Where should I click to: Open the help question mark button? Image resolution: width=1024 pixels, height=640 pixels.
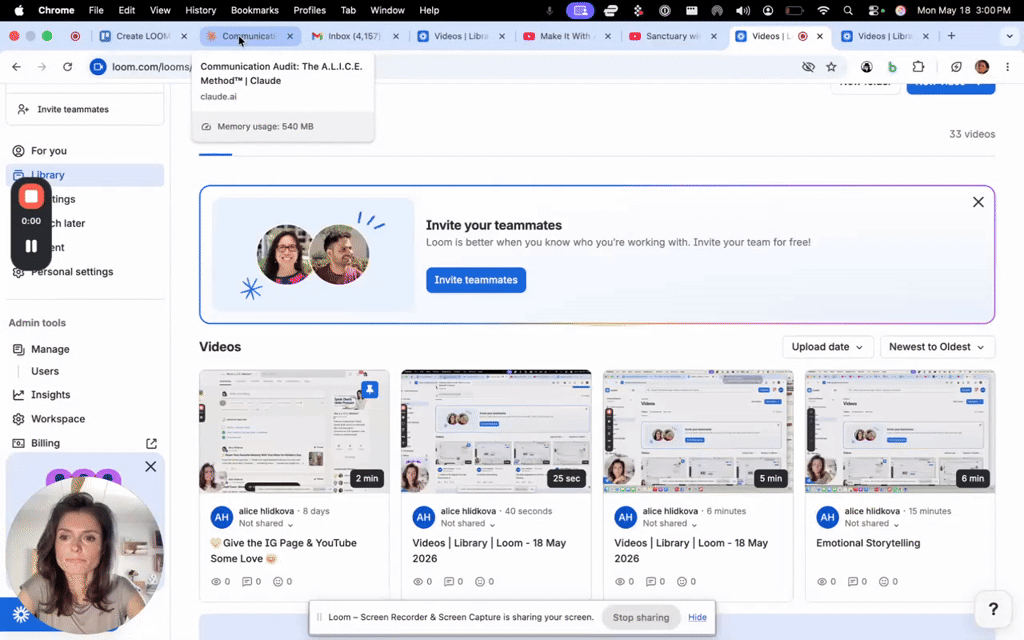pos(993,609)
